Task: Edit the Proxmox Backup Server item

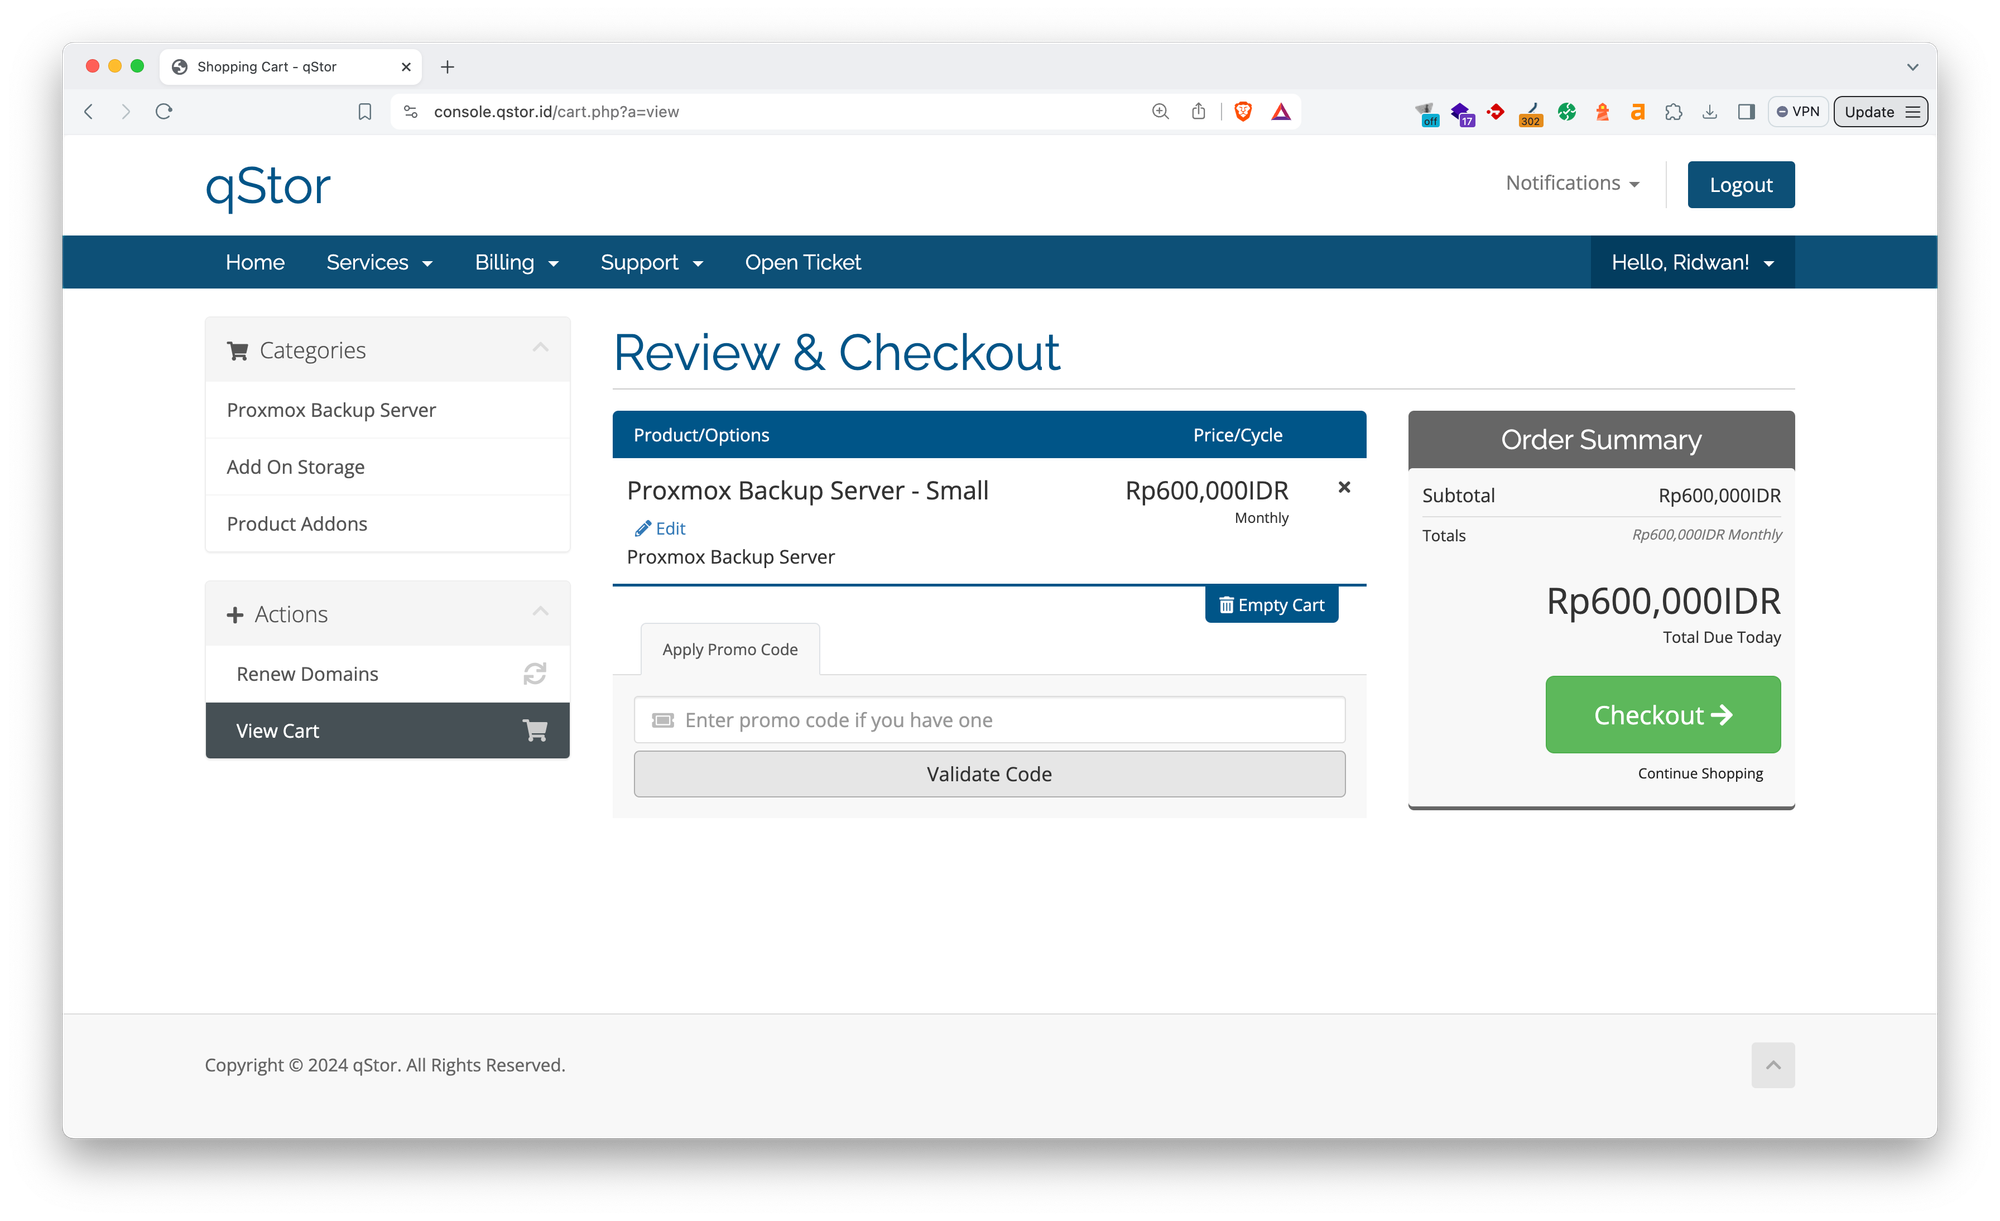Action: (x=661, y=528)
